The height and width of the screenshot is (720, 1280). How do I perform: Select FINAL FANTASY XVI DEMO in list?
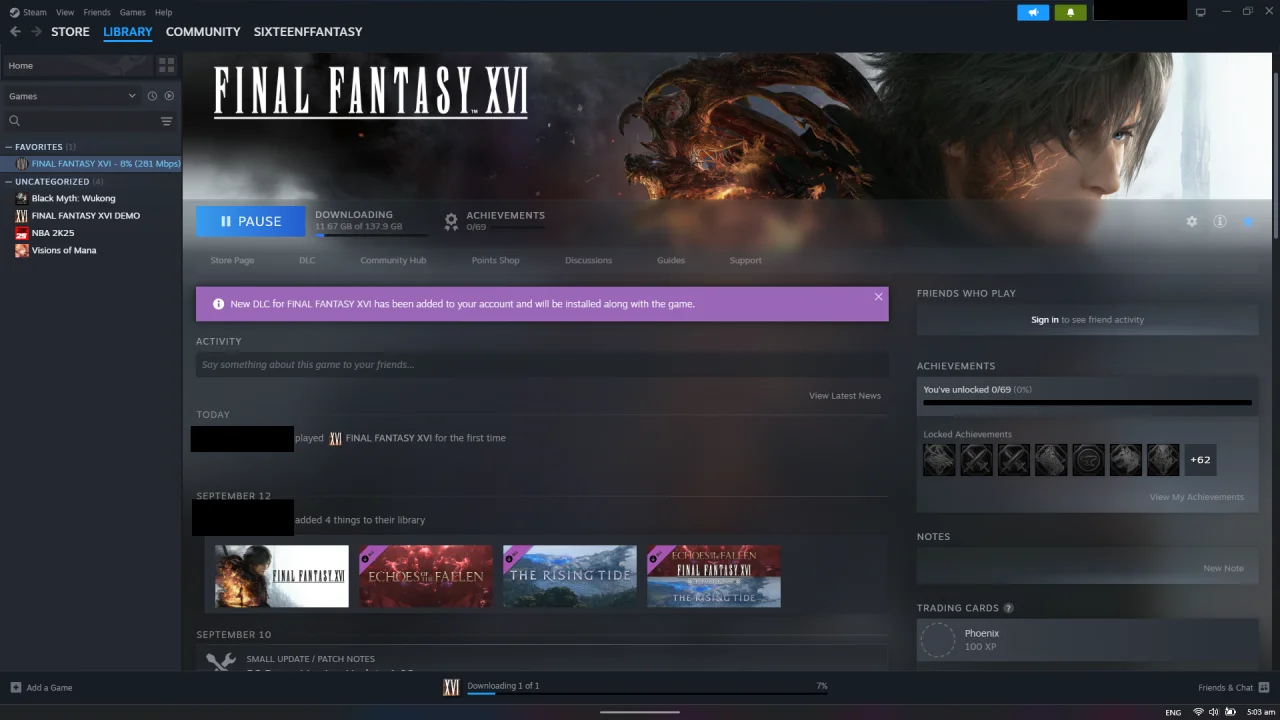coord(85,216)
